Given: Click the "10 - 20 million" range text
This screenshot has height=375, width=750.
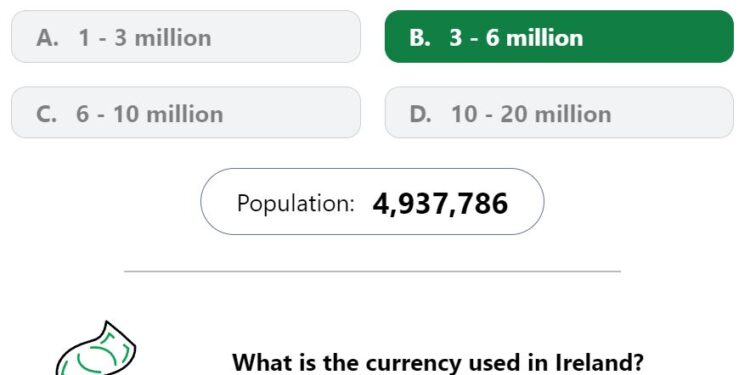Looking at the screenshot, I should pos(531,114).
